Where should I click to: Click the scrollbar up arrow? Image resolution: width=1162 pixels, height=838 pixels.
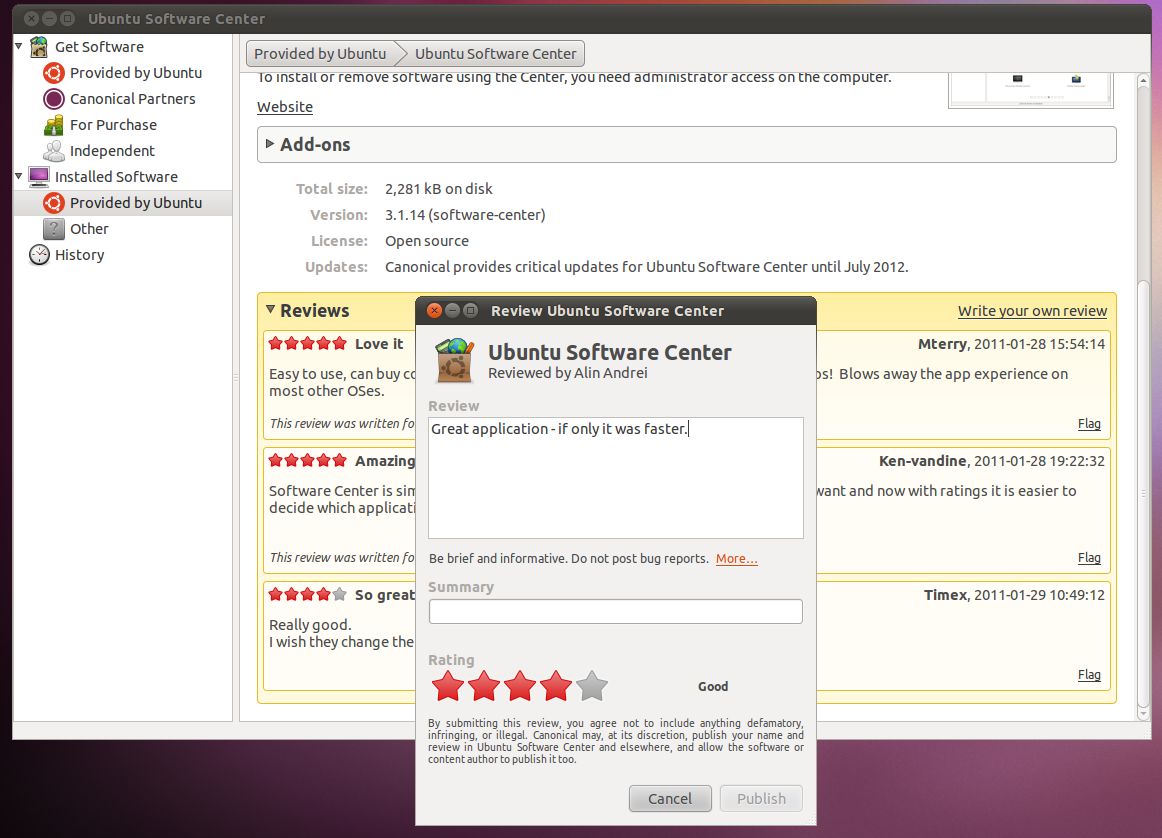point(1143,80)
